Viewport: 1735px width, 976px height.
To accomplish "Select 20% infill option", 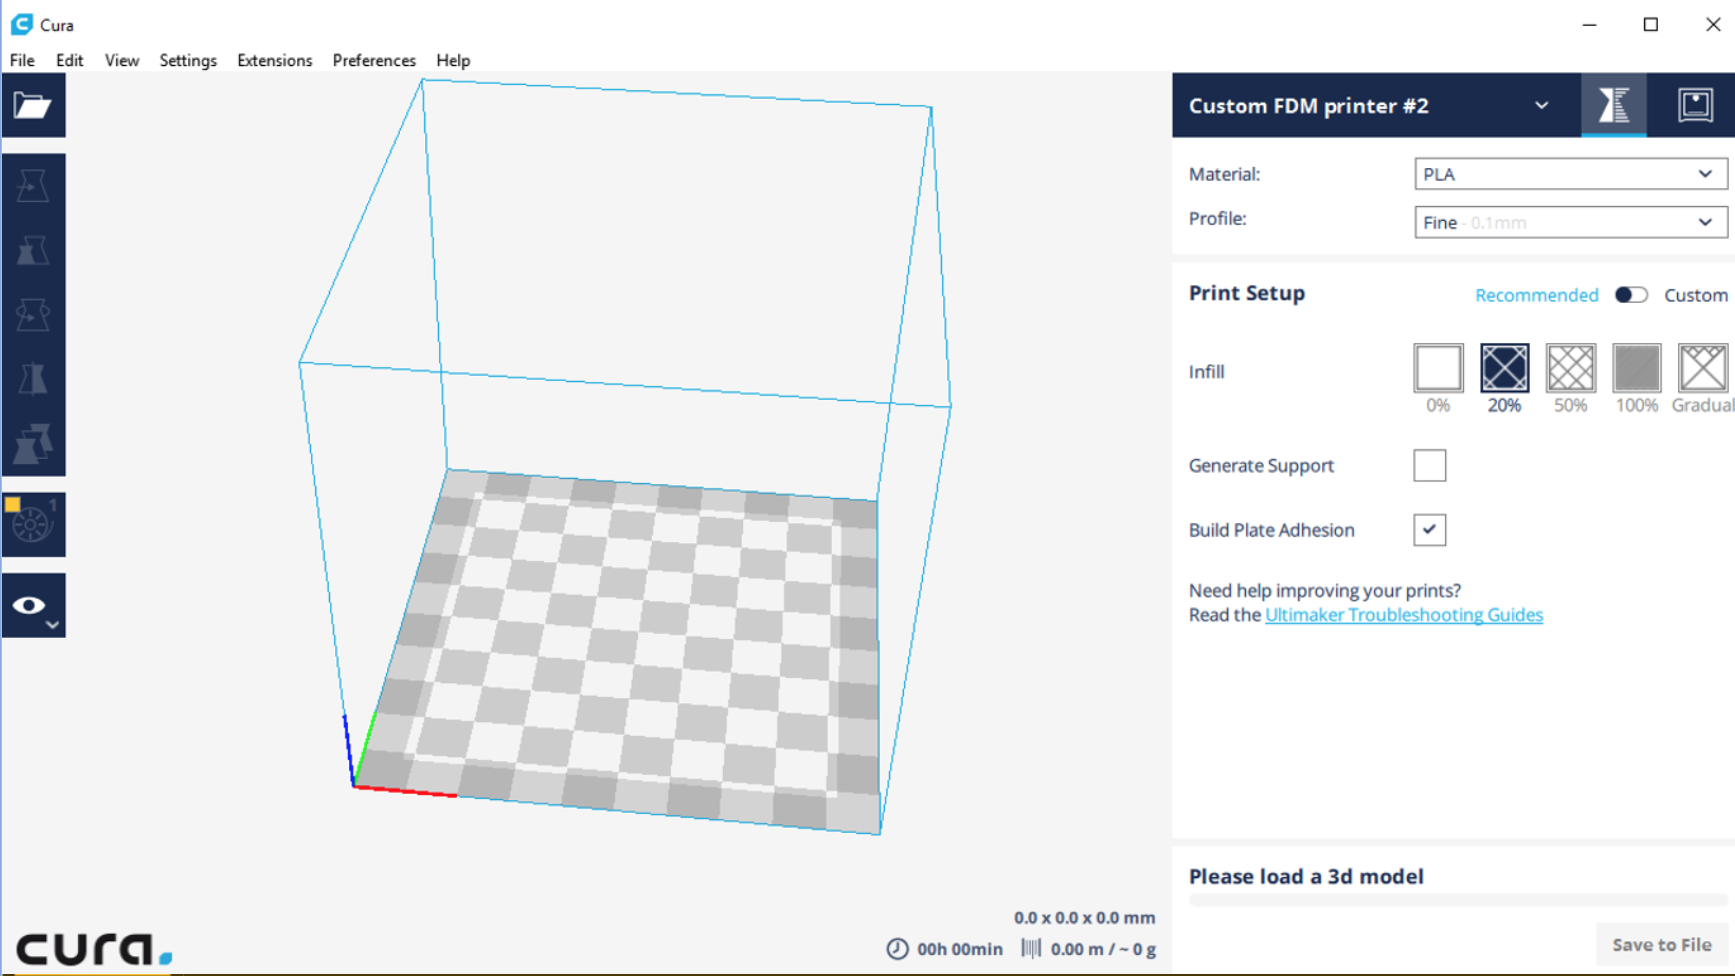I will coord(1504,368).
